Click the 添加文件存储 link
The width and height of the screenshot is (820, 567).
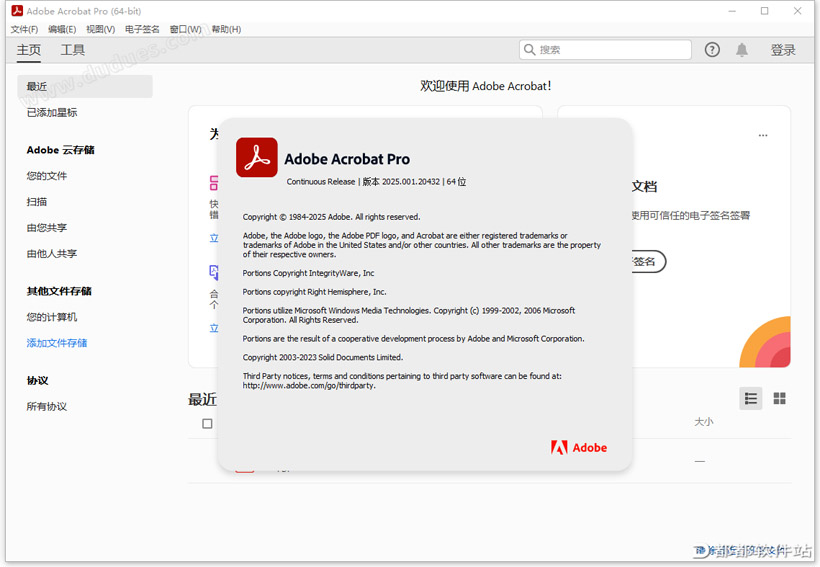coord(57,343)
